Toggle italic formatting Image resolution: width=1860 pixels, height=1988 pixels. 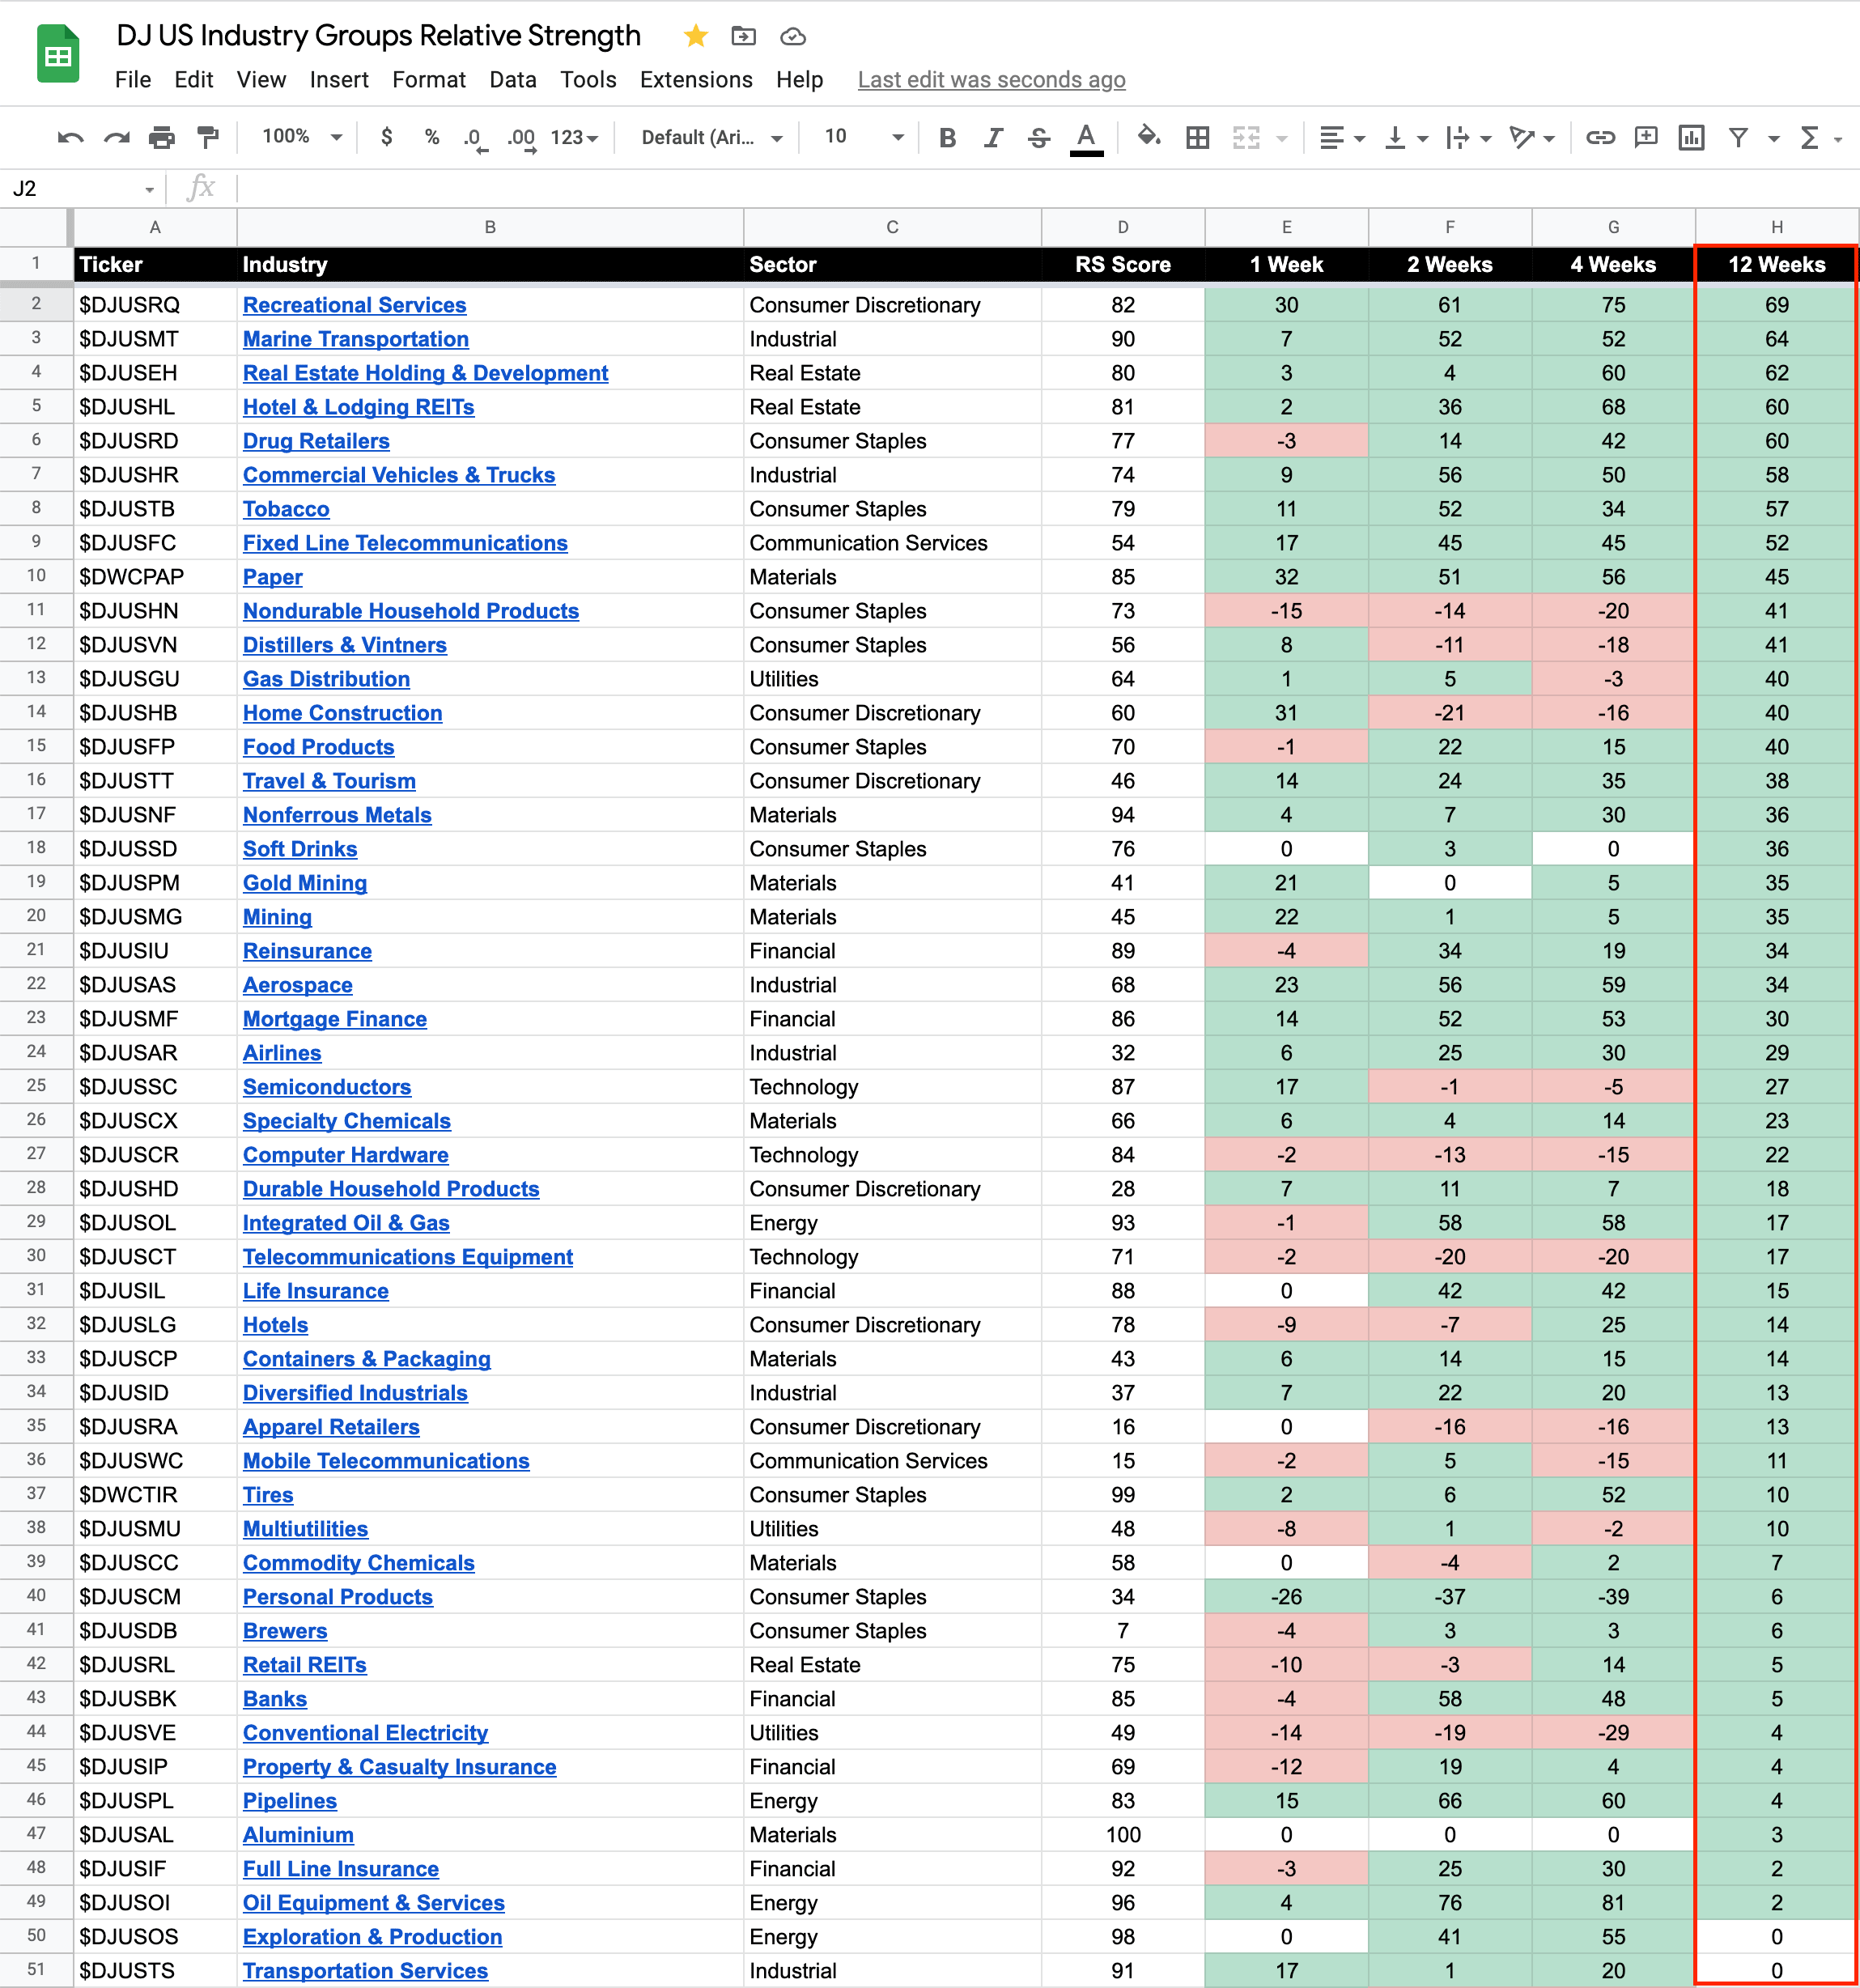click(x=993, y=138)
